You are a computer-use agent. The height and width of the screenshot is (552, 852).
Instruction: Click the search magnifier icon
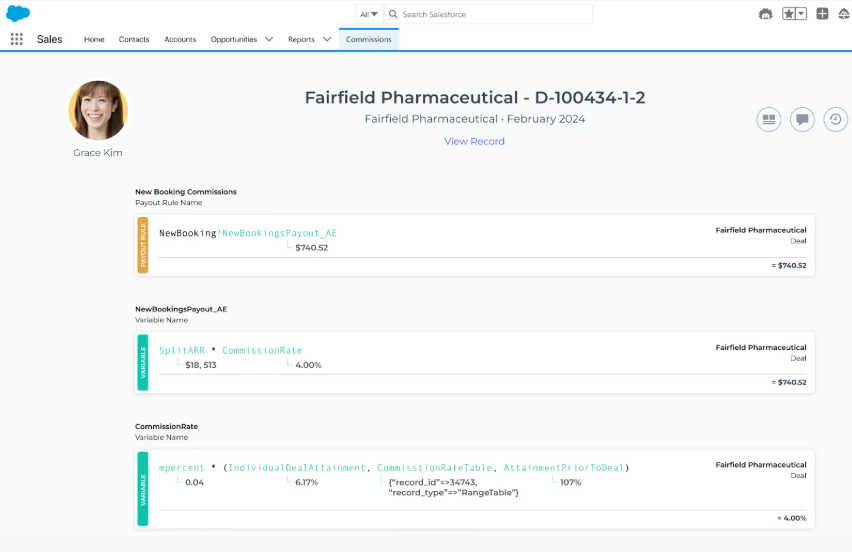click(x=393, y=14)
